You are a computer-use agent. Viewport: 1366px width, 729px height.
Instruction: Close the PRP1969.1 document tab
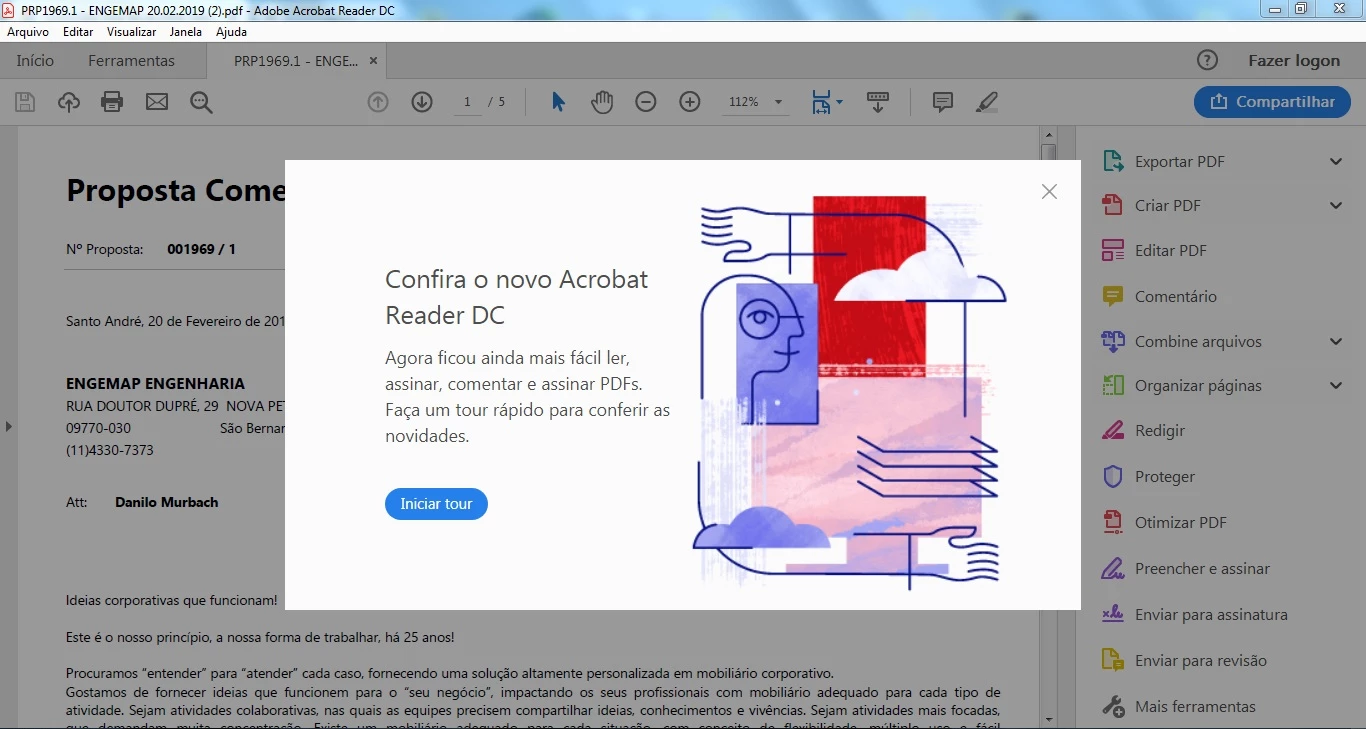click(x=374, y=61)
